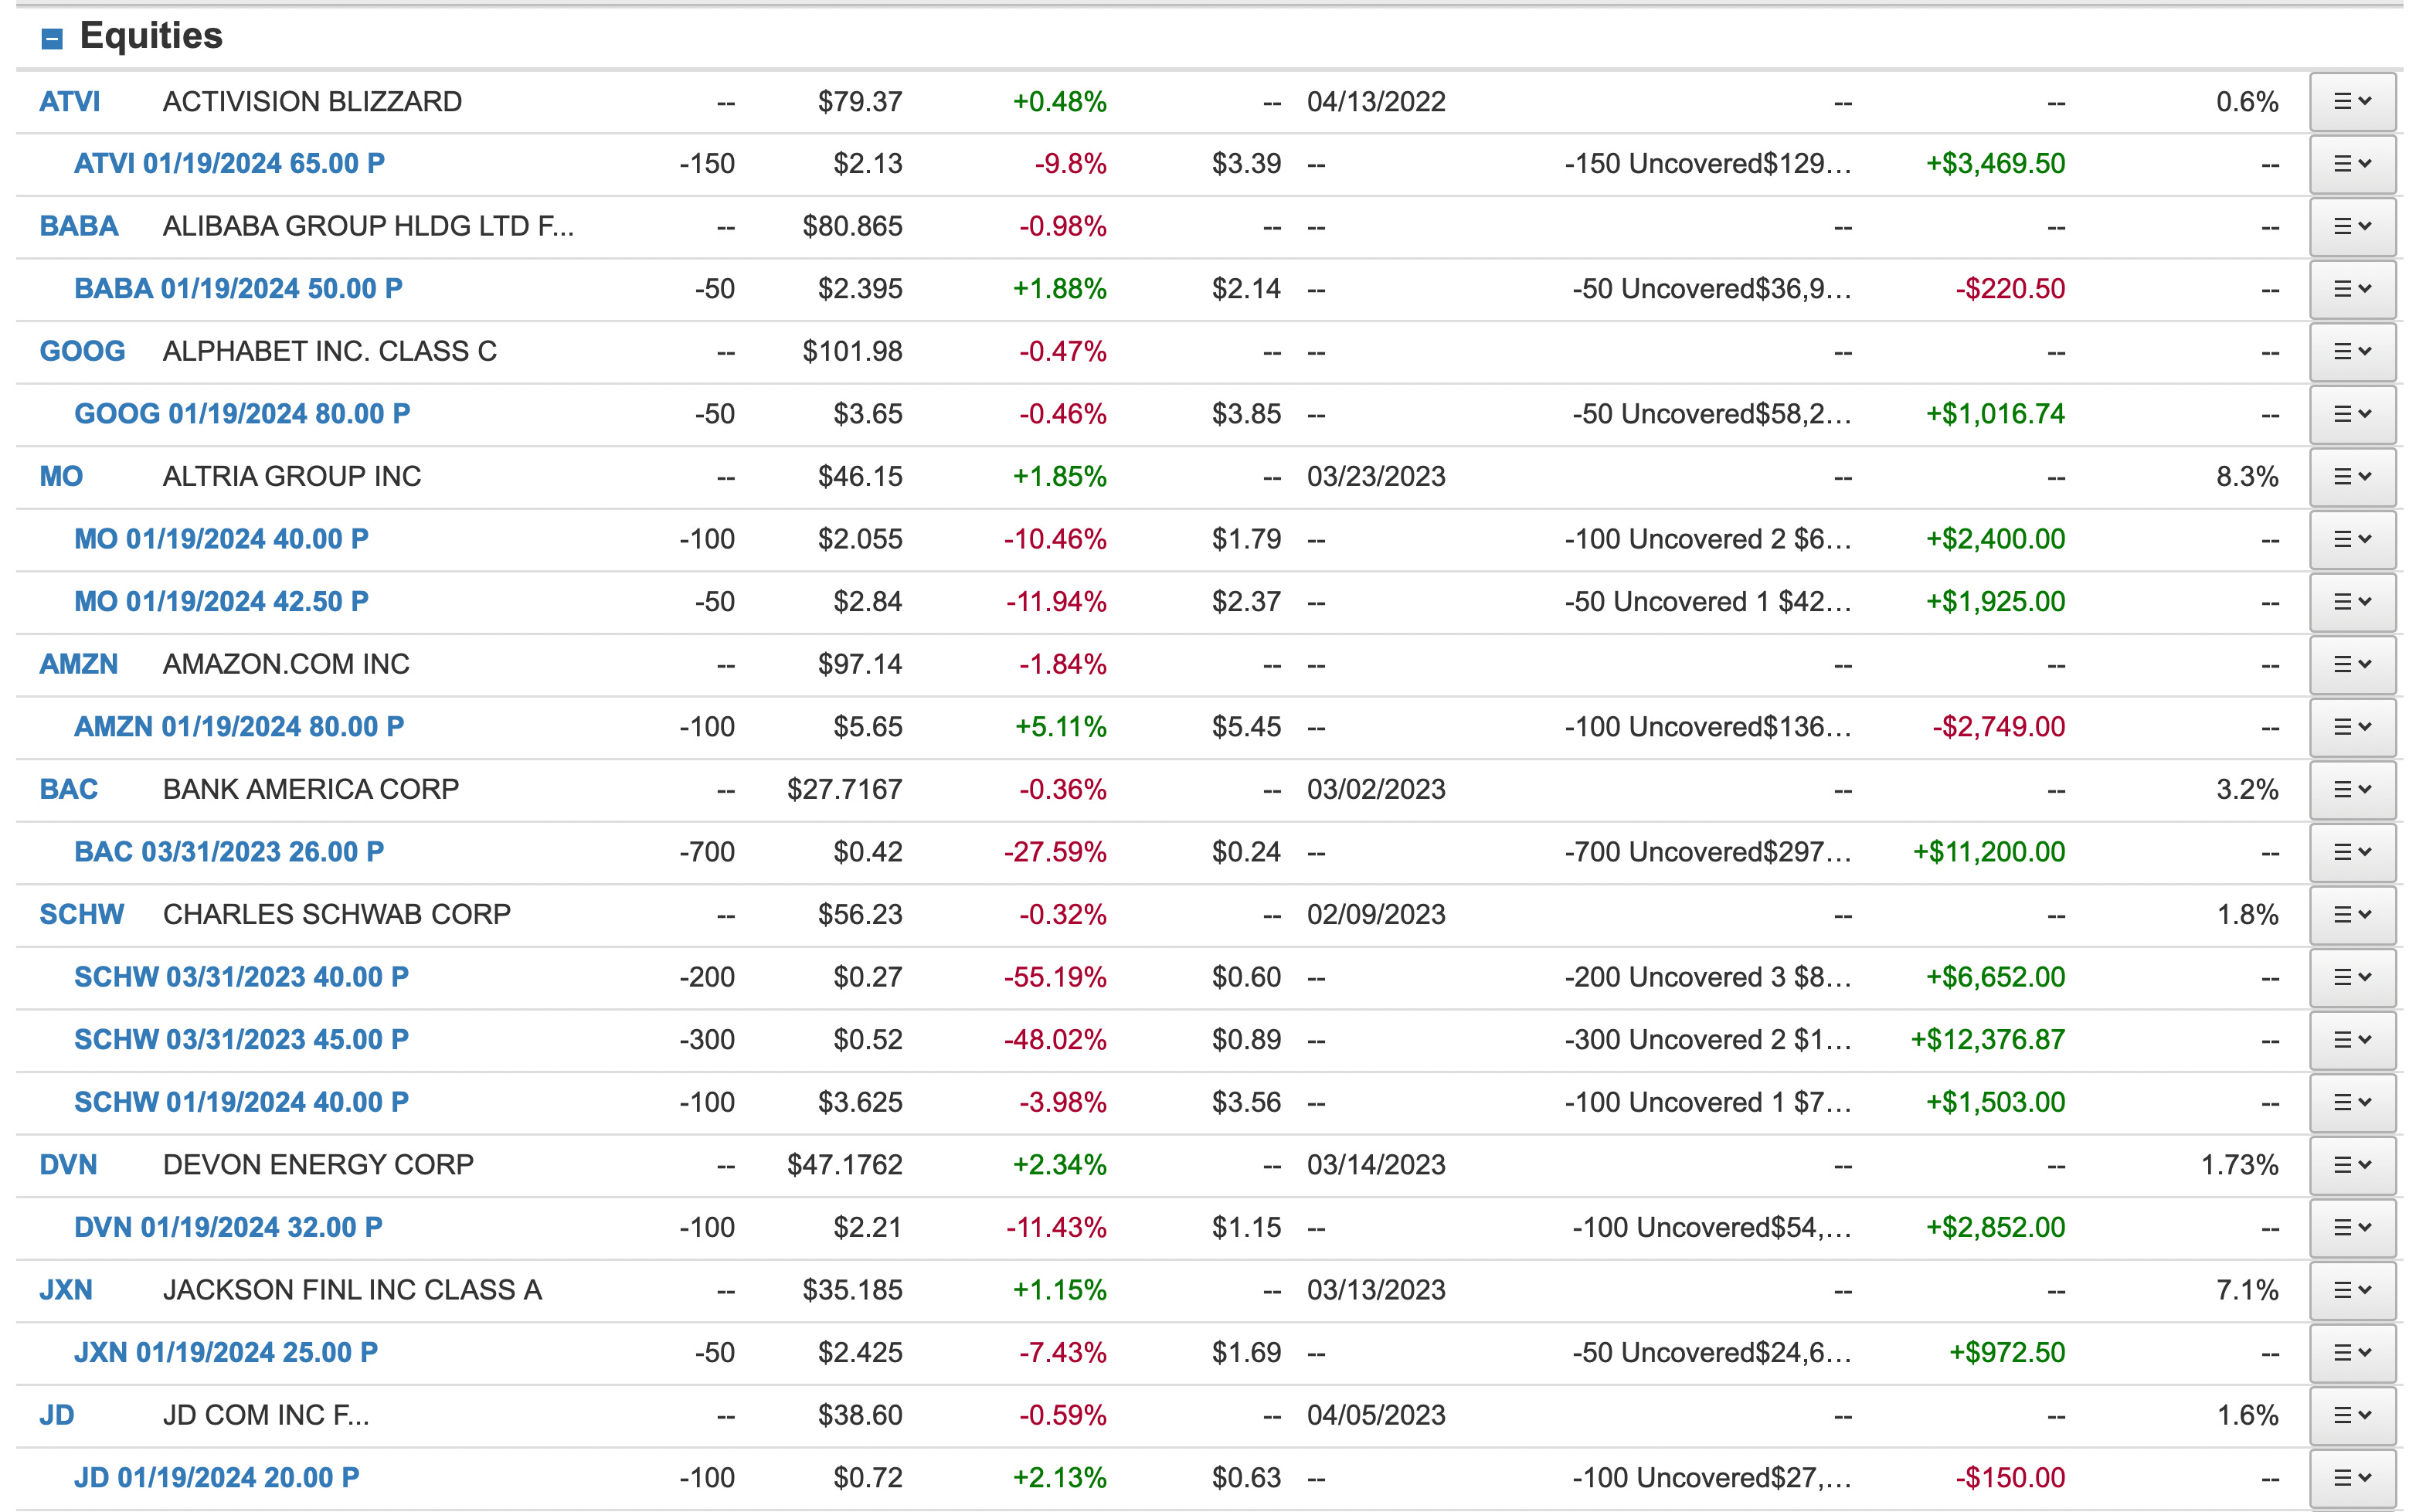Click the JXN ticker symbol link
The image size is (2426, 1512).
66,1291
